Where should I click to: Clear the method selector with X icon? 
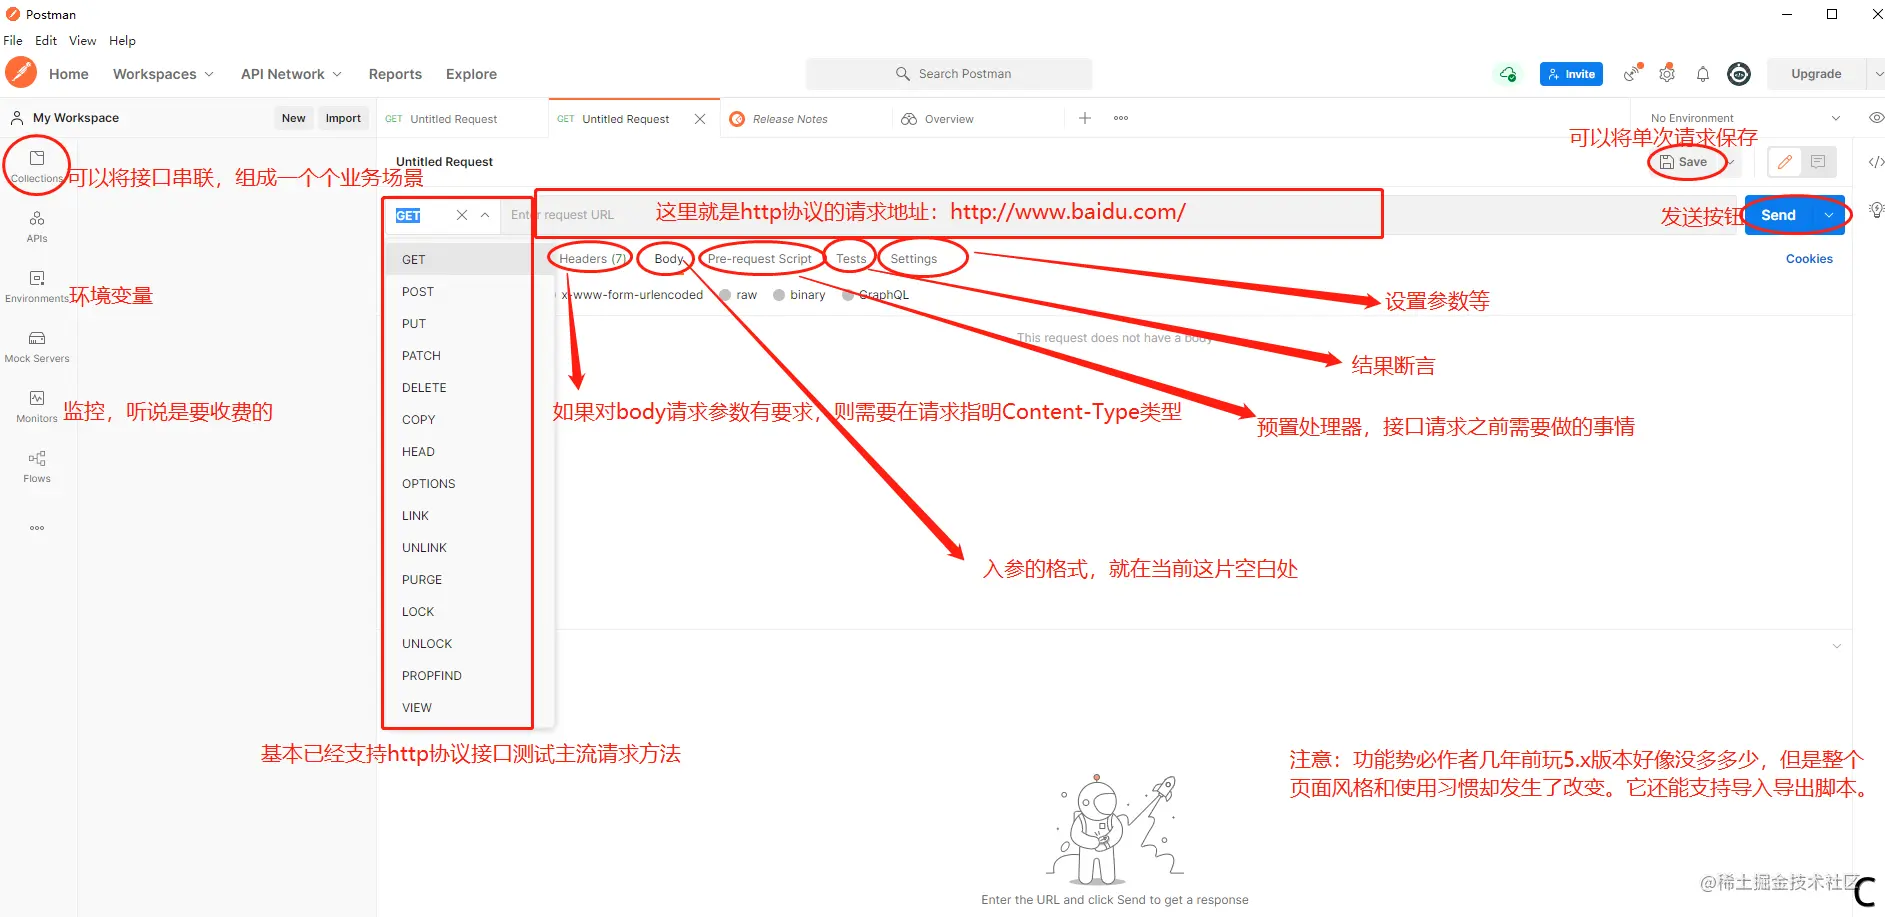[x=462, y=215]
